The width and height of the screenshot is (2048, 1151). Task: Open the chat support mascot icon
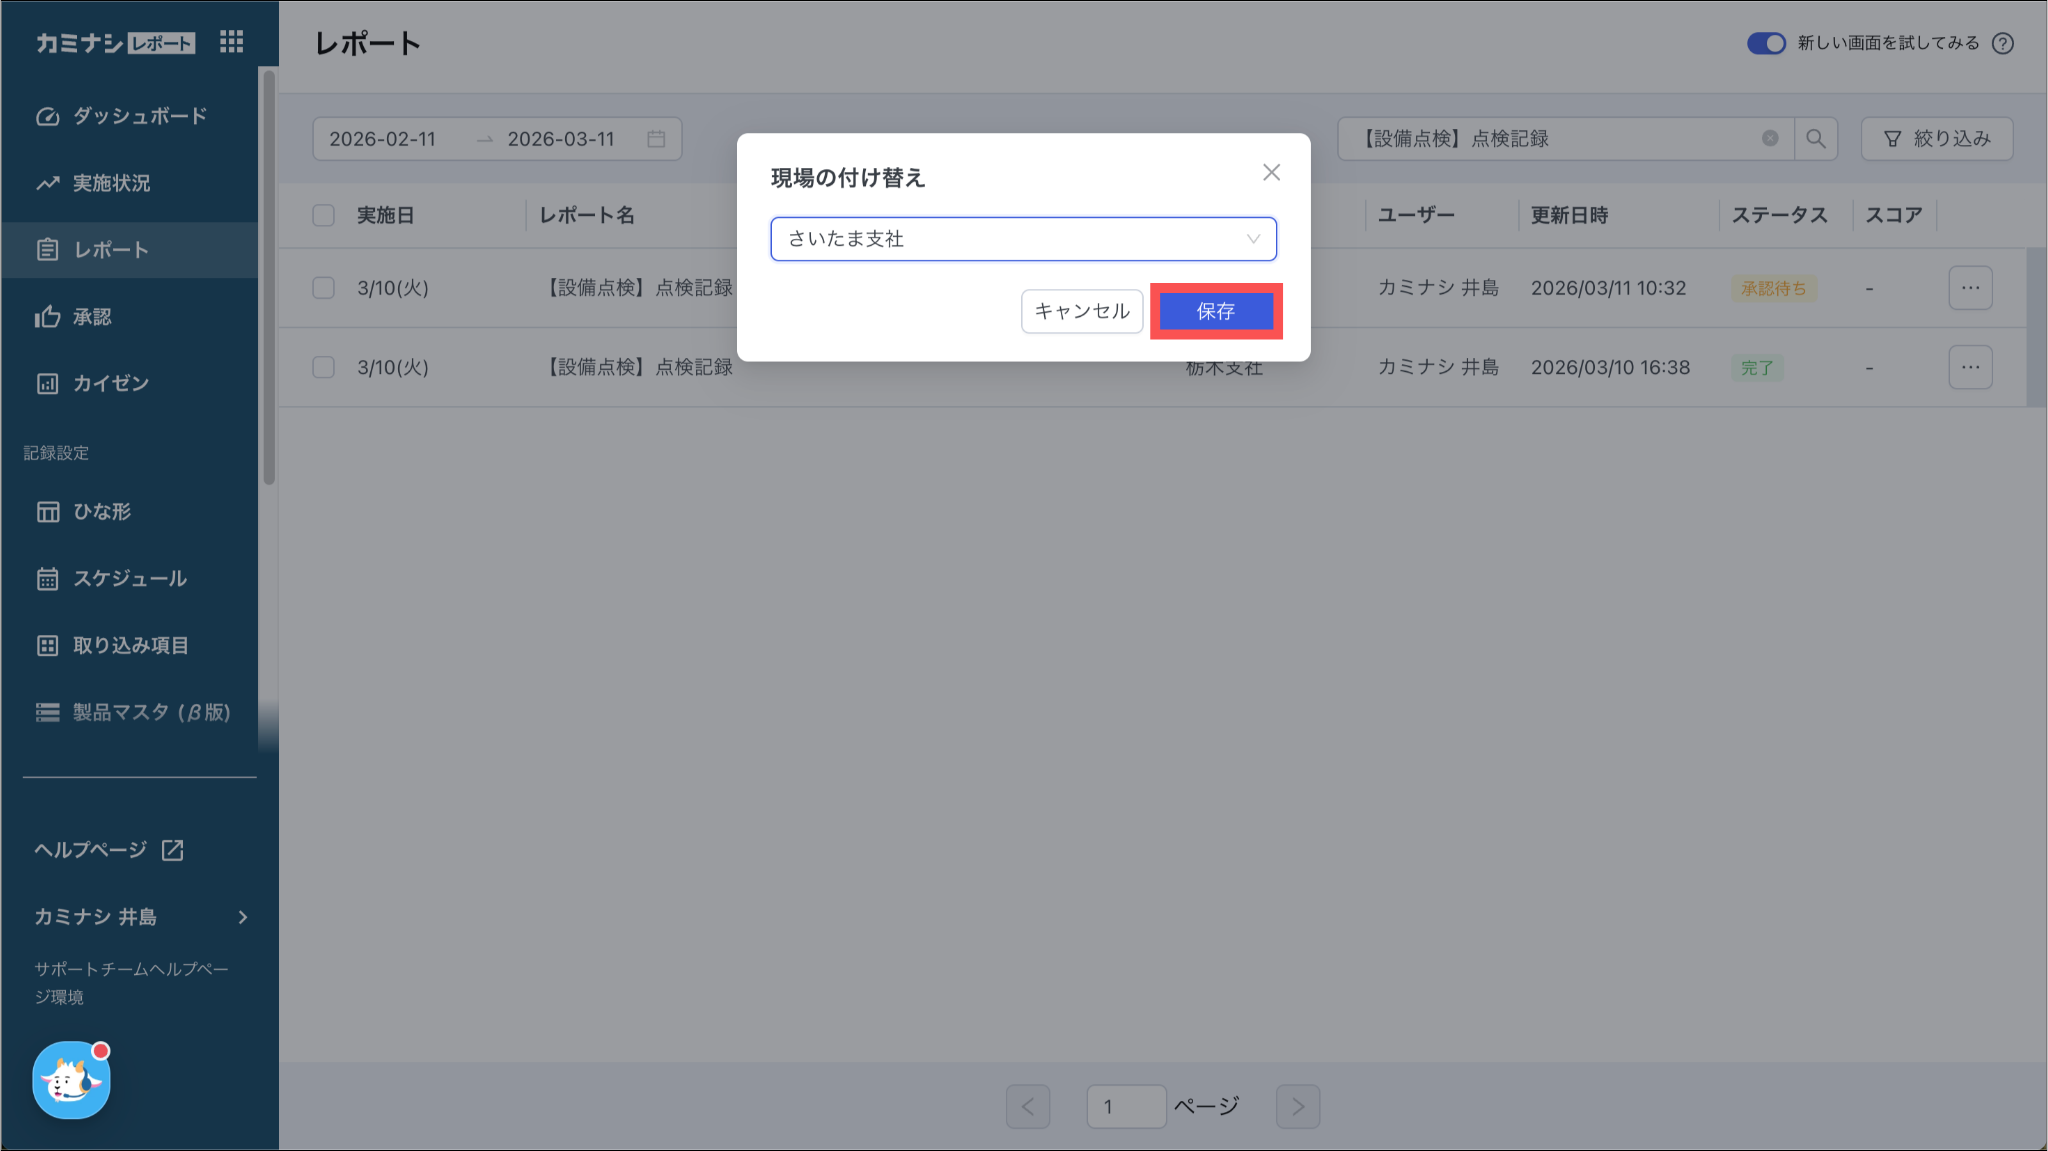point(71,1080)
